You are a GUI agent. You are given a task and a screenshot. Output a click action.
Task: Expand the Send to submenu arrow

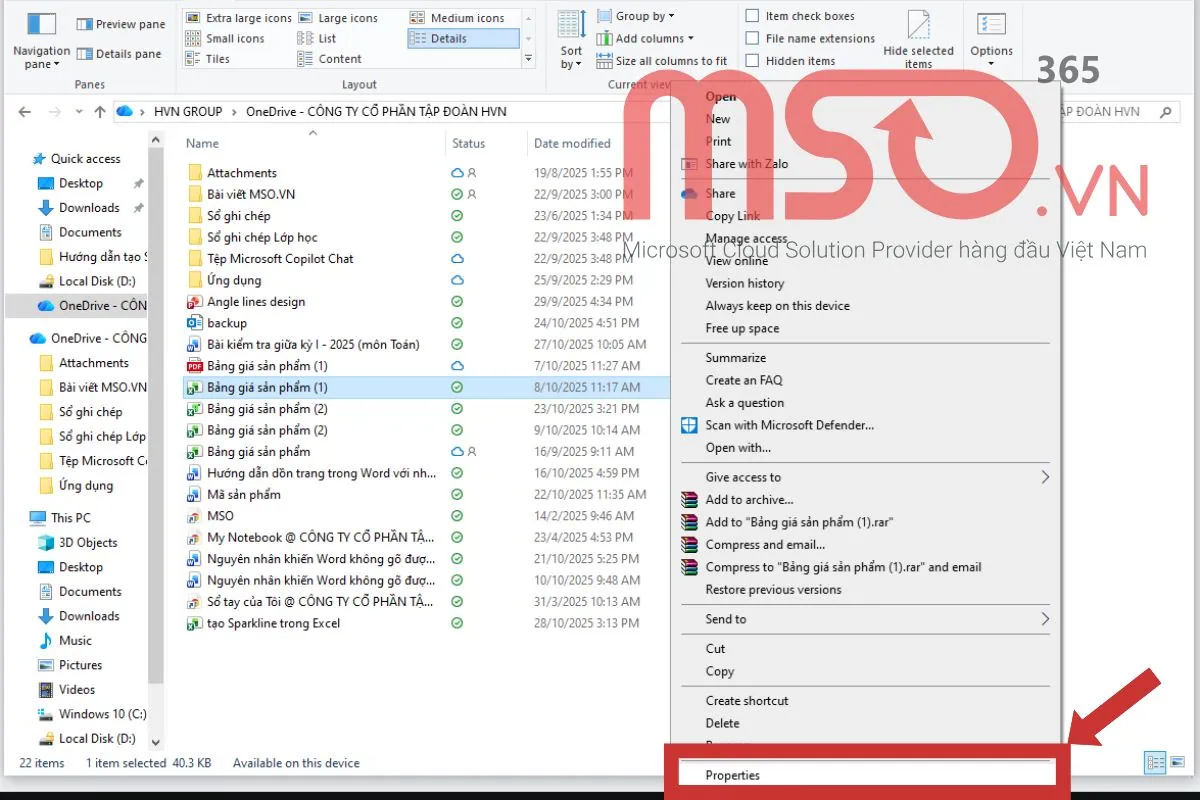1045,619
